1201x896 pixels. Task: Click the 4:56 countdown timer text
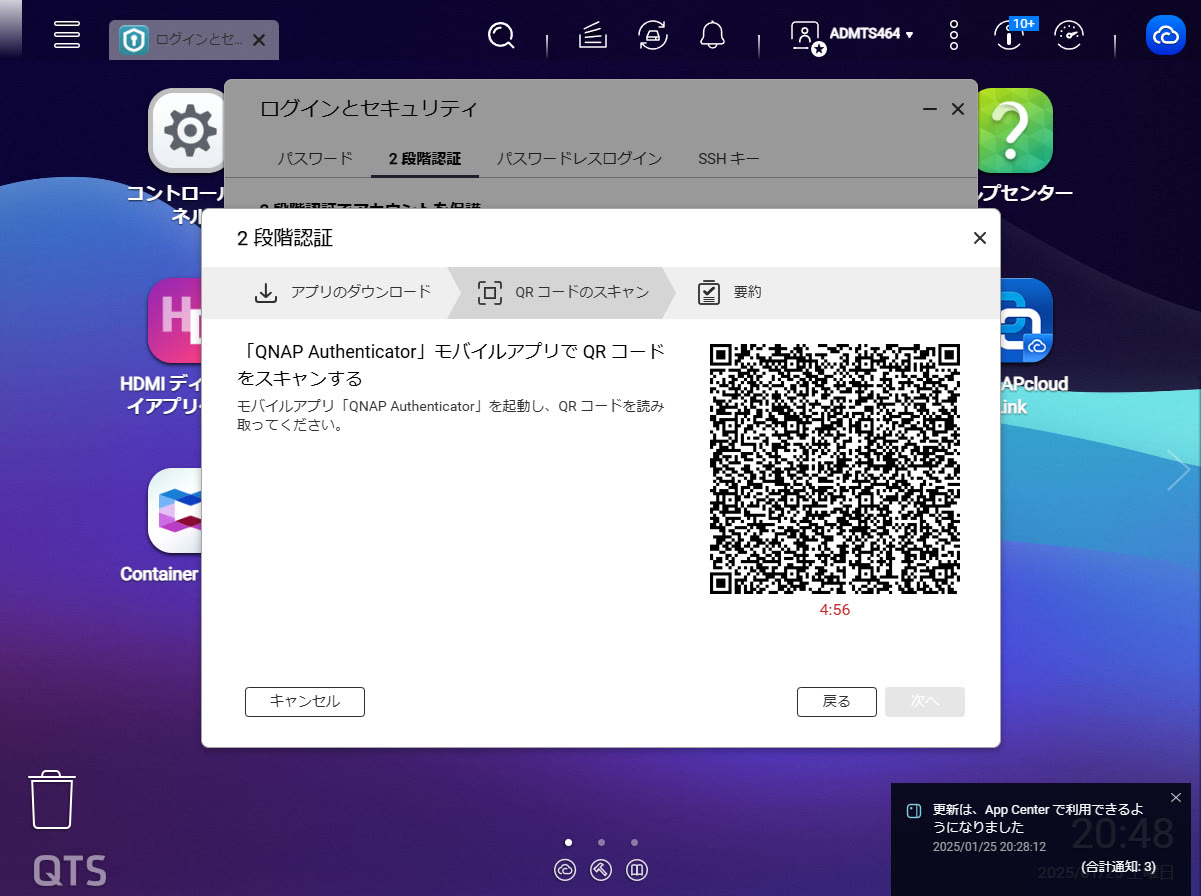(834, 610)
